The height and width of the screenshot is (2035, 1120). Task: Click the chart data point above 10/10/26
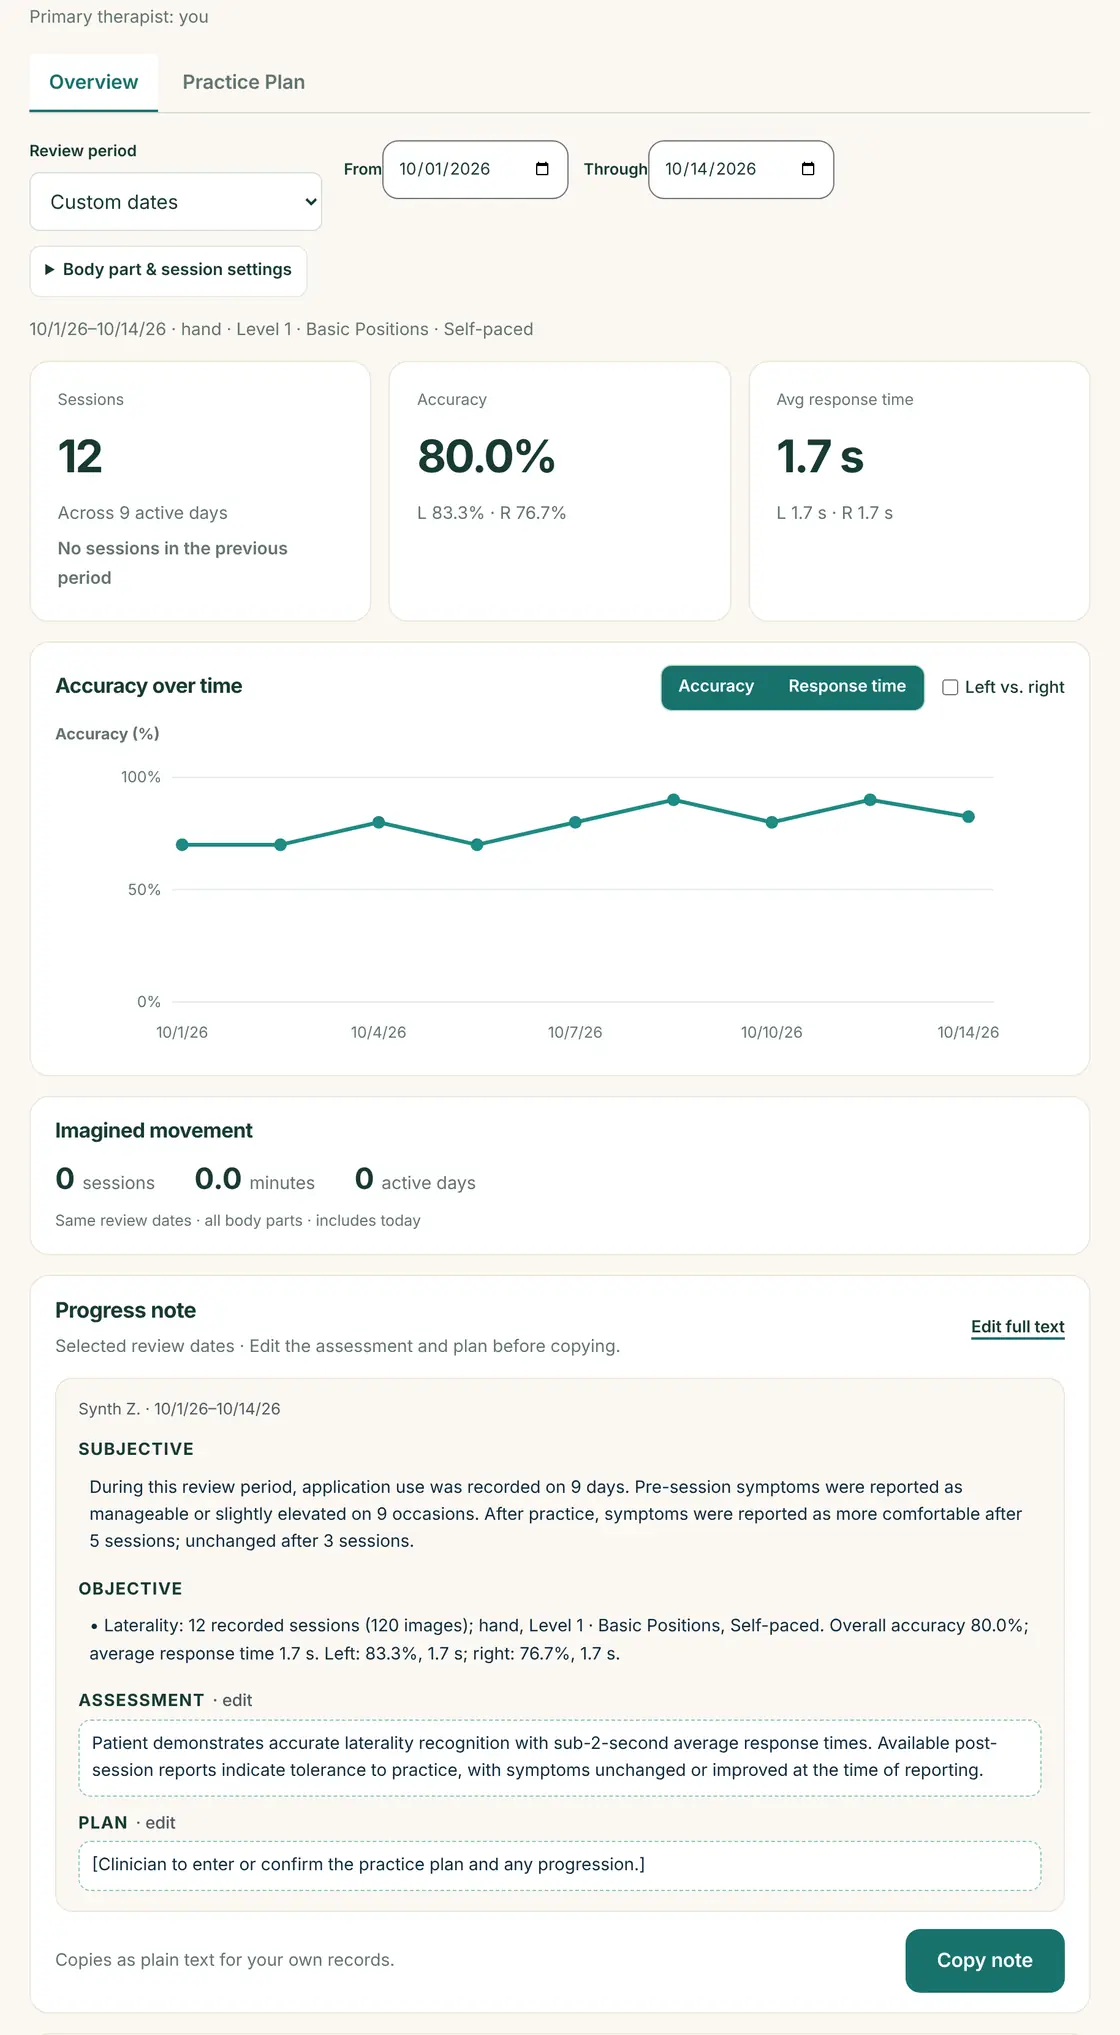coord(772,822)
